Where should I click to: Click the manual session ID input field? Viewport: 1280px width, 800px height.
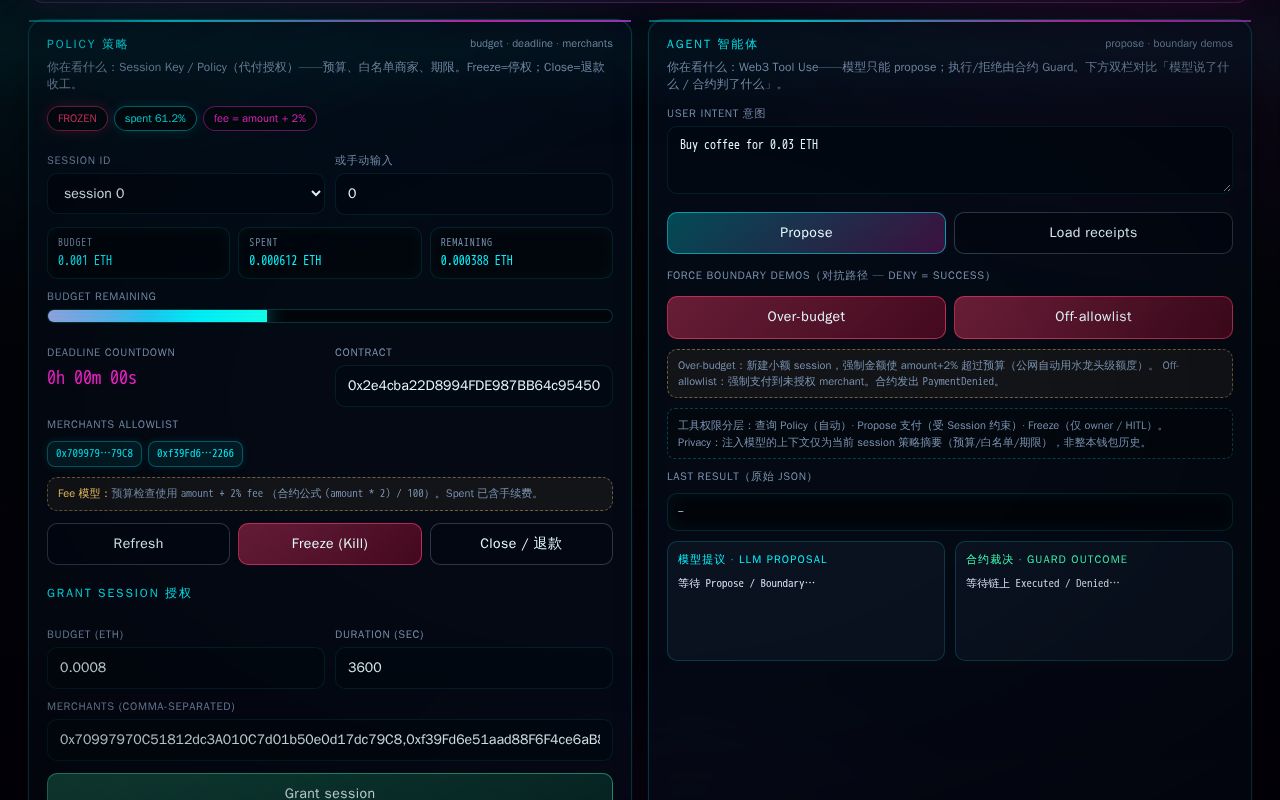(x=474, y=194)
